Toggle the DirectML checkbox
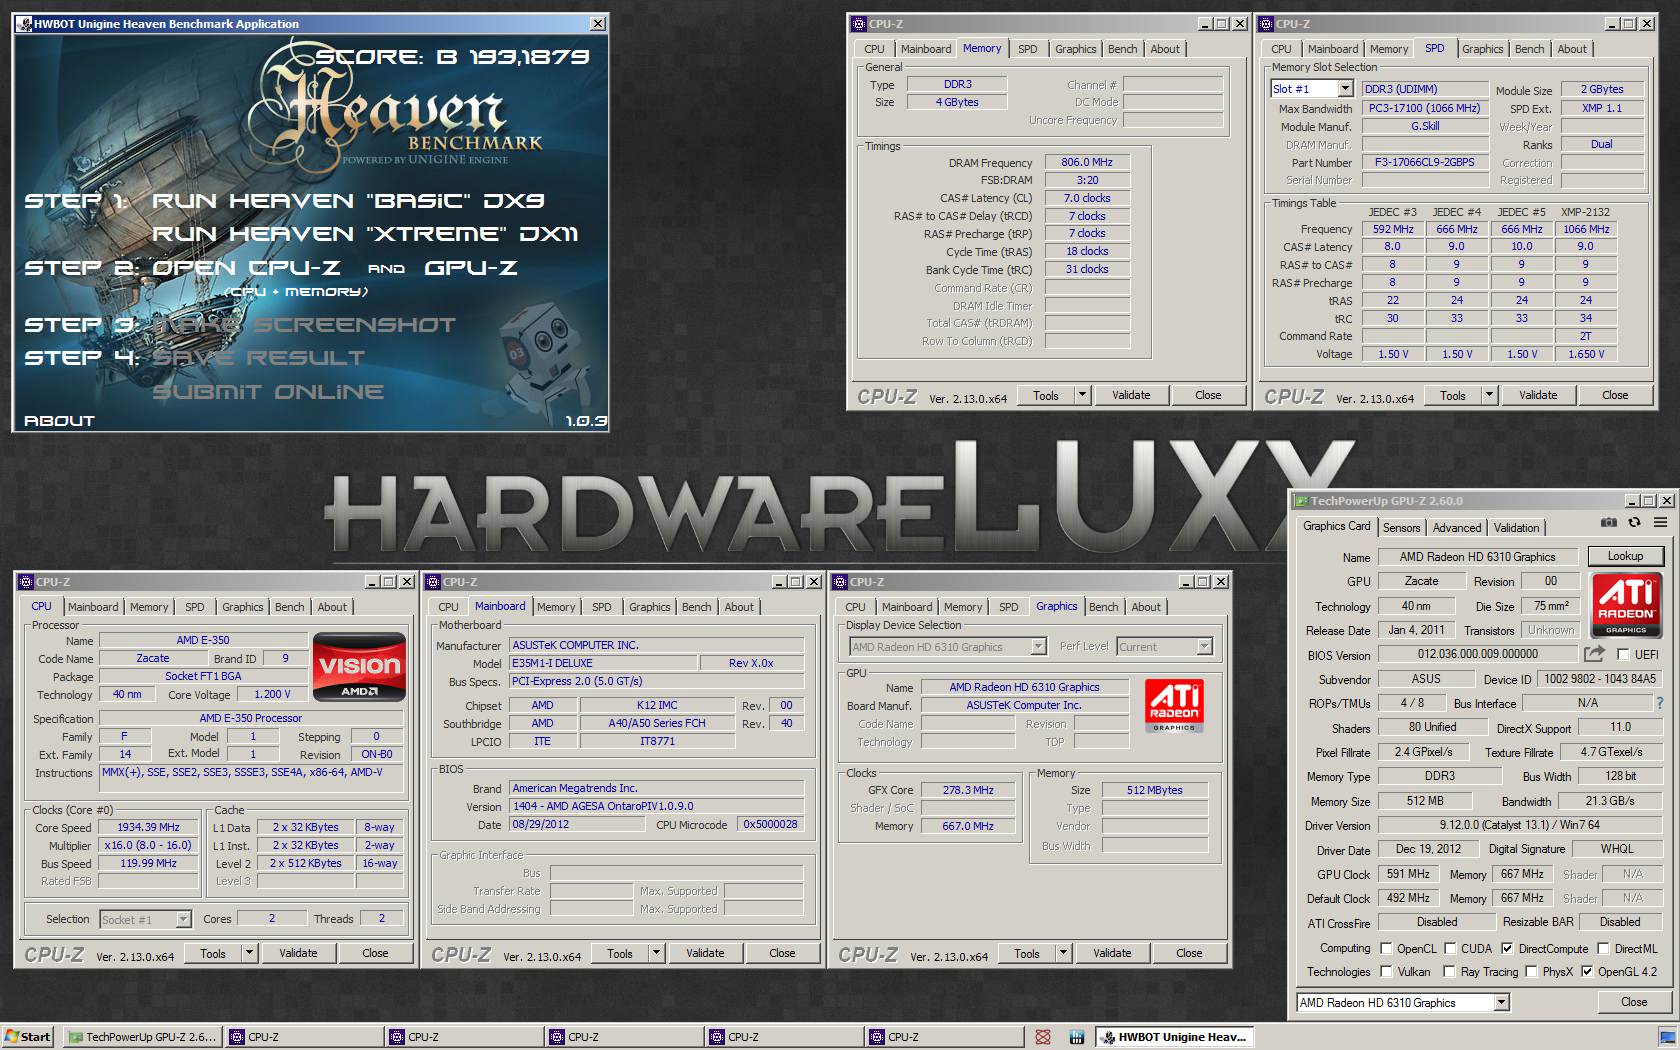 click(x=1603, y=949)
